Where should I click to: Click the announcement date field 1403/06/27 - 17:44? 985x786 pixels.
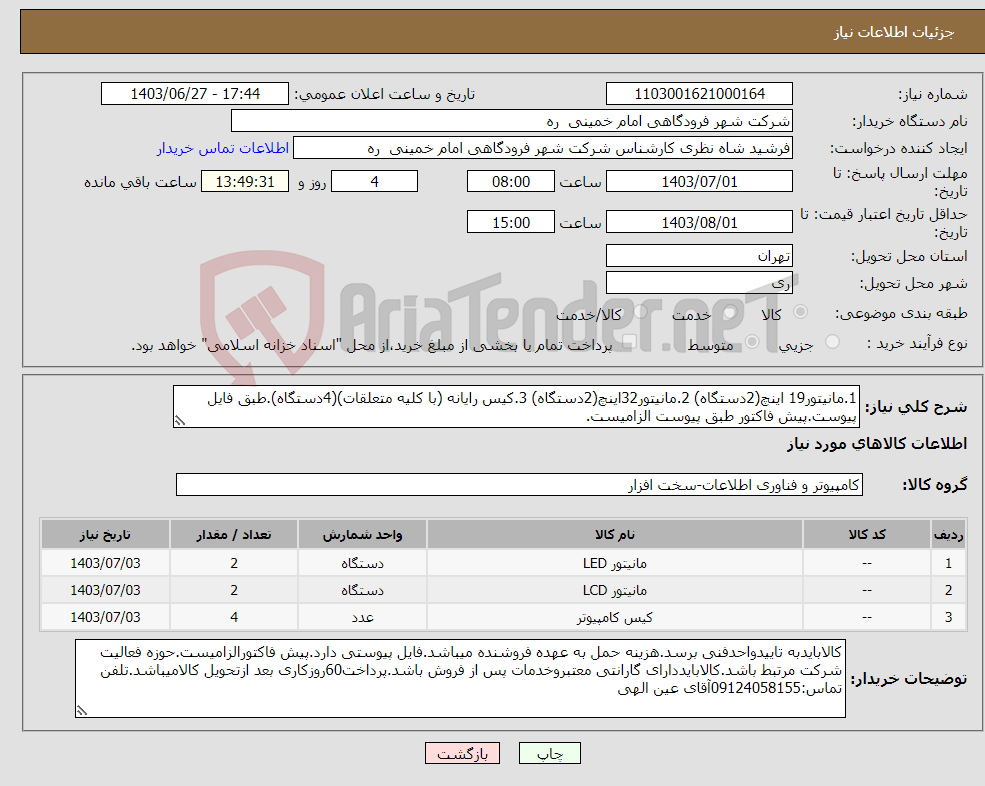(195, 94)
